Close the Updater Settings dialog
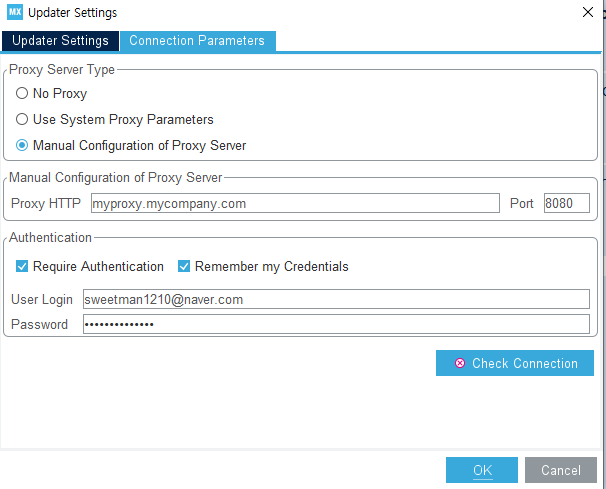 pyautogui.click(x=586, y=13)
